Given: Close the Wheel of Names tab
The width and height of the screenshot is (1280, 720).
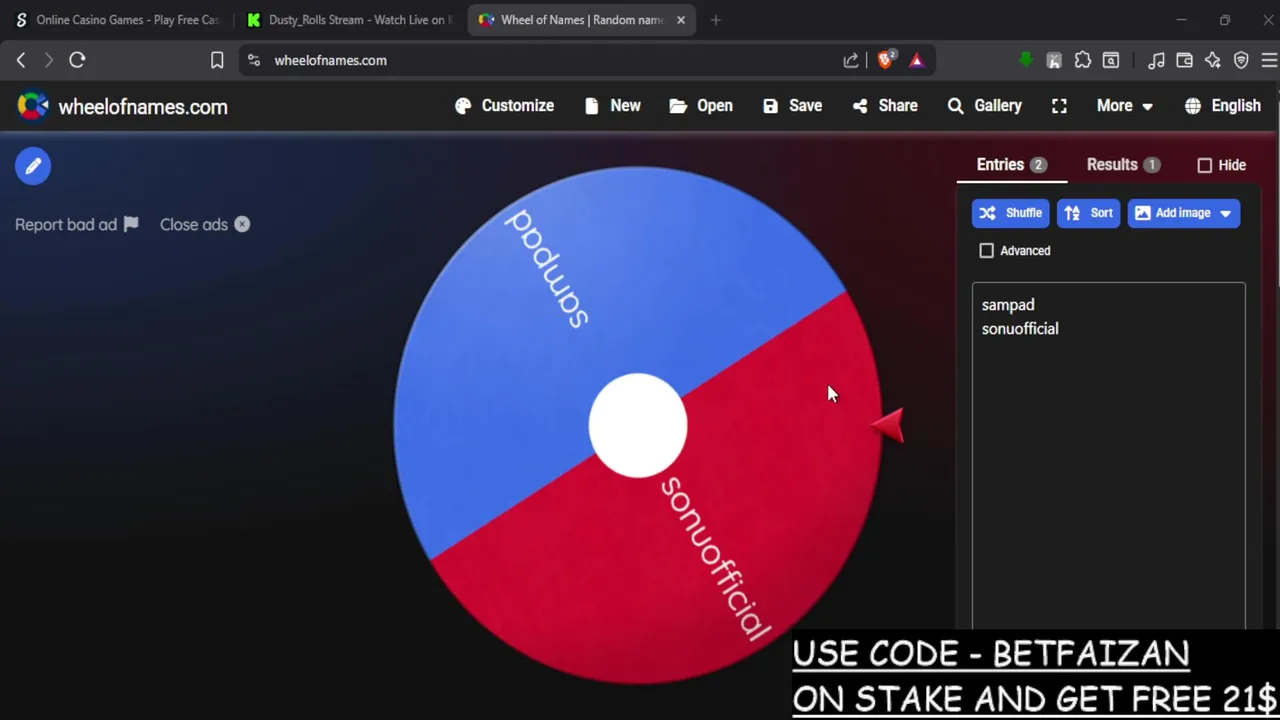Looking at the screenshot, I should (681, 20).
